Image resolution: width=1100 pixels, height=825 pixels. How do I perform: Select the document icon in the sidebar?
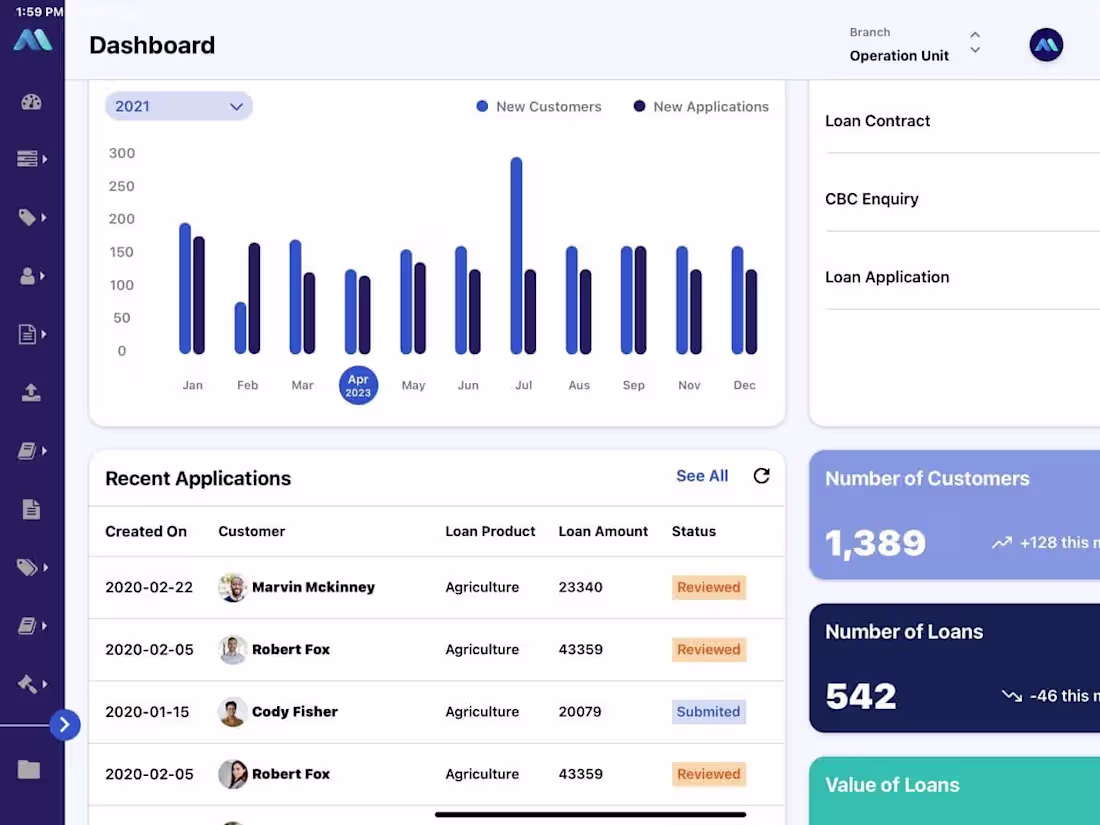click(31, 509)
